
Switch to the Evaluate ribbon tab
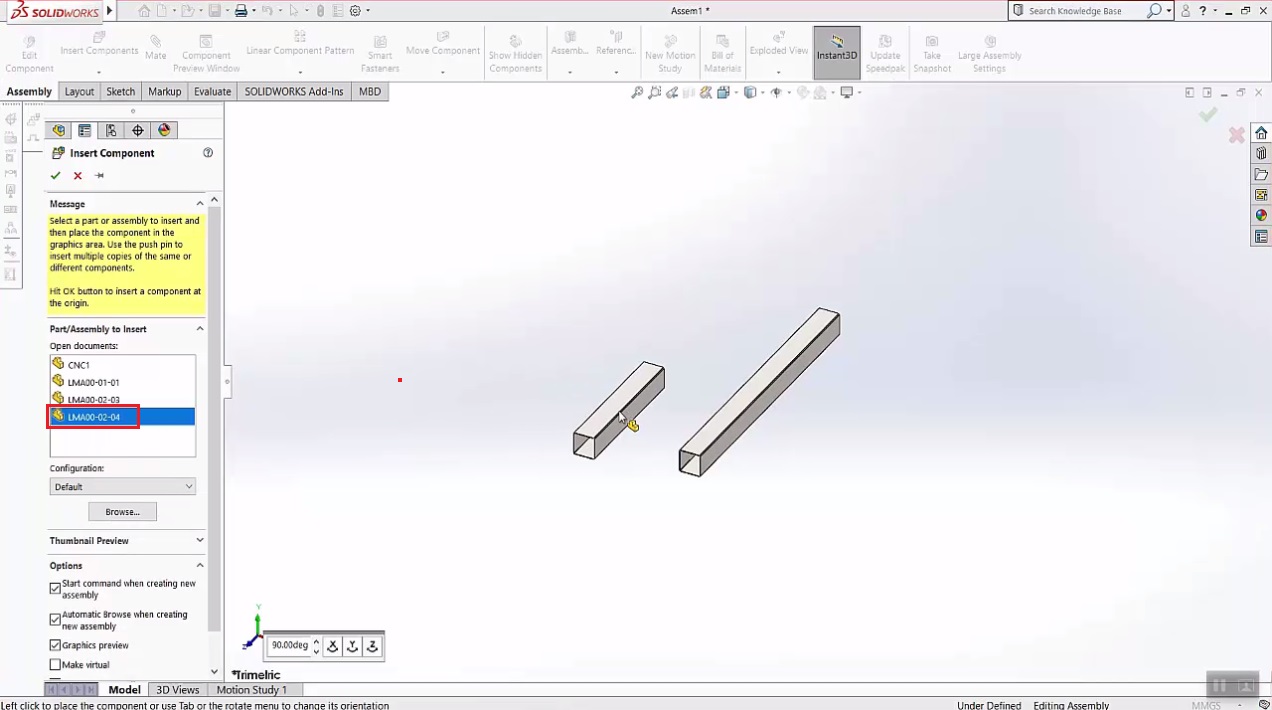(x=212, y=91)
